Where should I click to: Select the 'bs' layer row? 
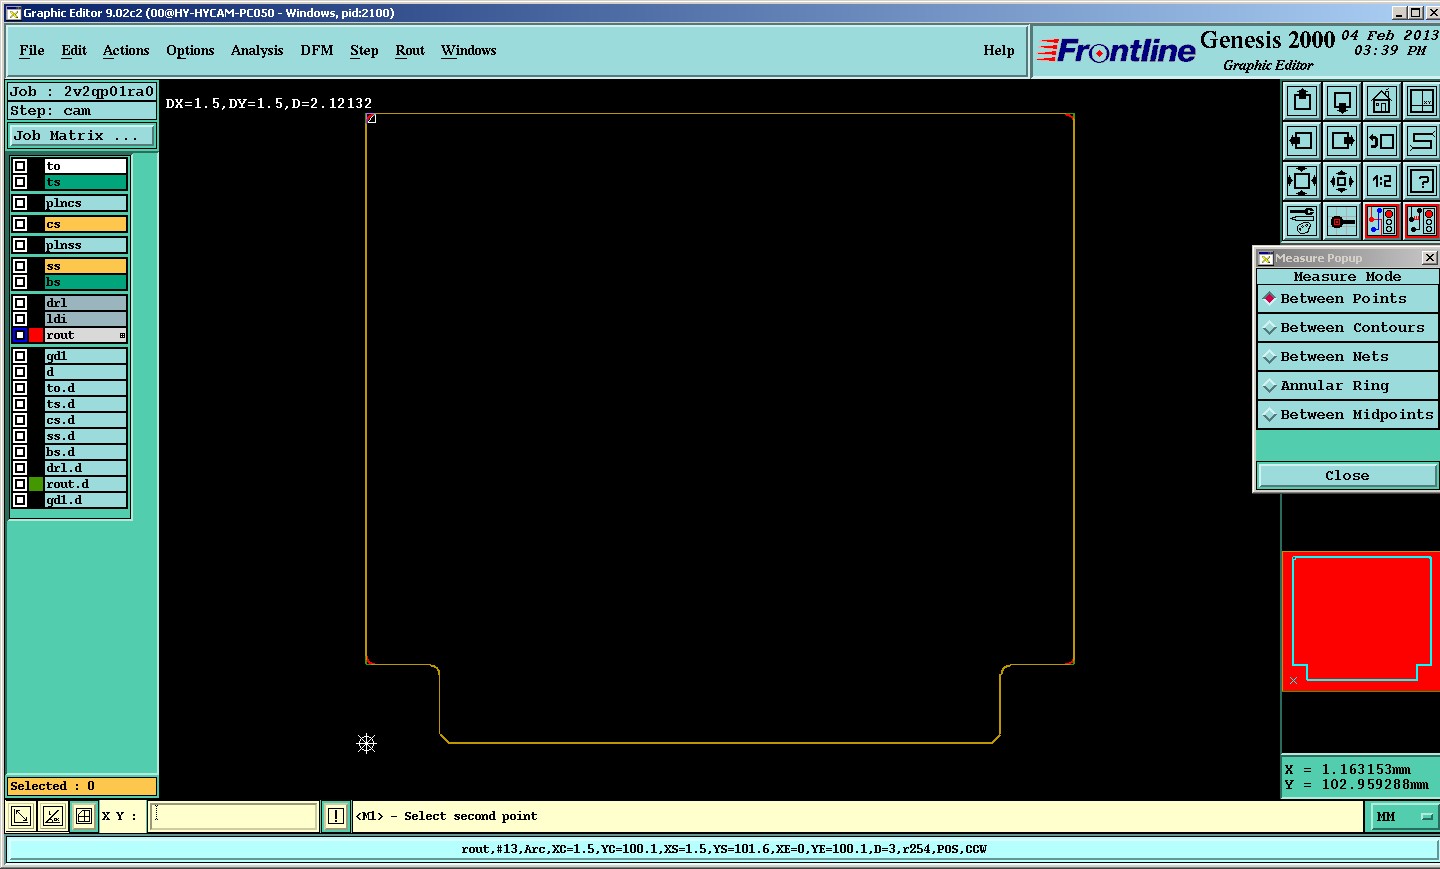86,282
